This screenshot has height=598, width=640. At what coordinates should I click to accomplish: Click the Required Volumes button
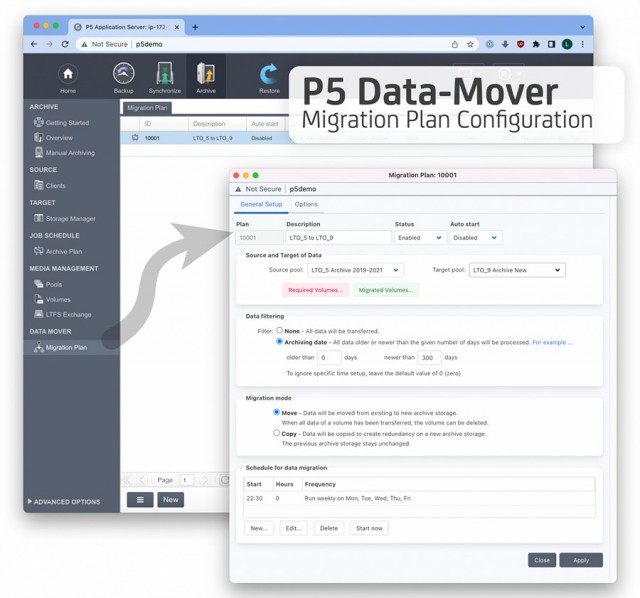(x=316, y=290)
